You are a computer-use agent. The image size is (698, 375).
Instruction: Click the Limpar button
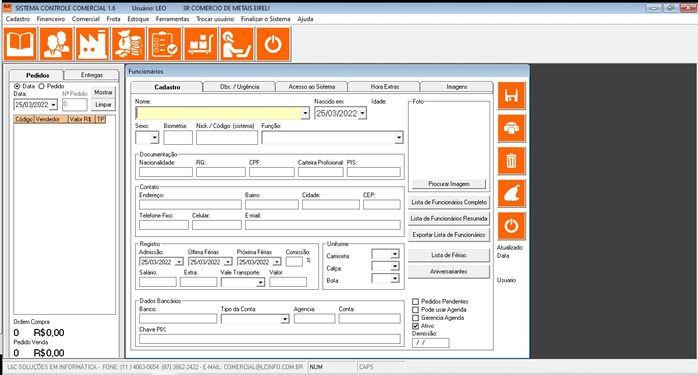pos(103,105)
